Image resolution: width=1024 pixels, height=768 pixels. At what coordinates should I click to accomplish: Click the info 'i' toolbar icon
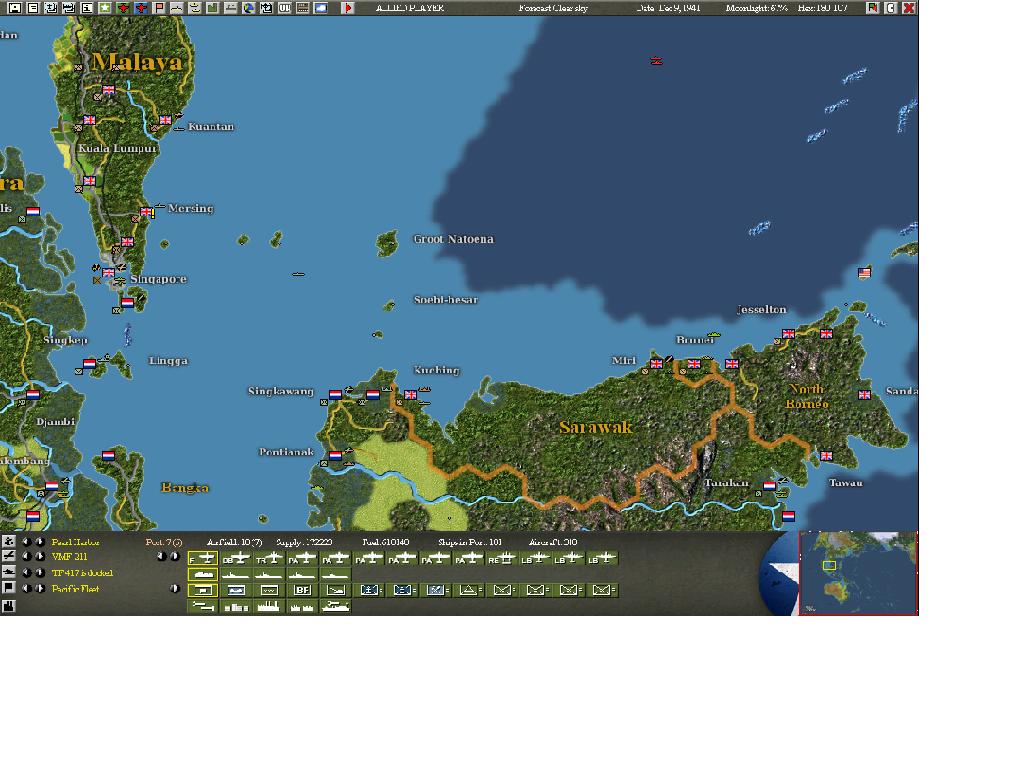point(86,8)
